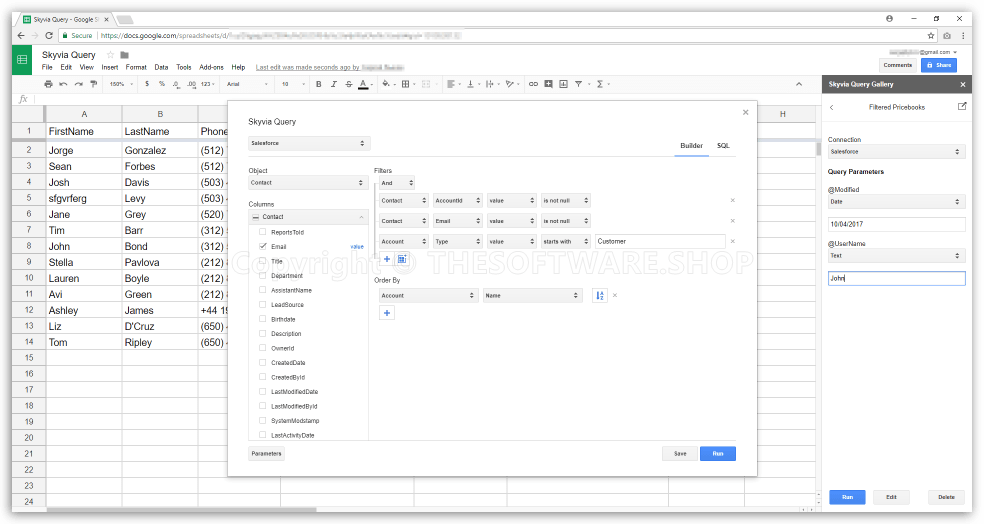
Task: Add a filter condition with plus icon
Action: [x=387, y=259]
